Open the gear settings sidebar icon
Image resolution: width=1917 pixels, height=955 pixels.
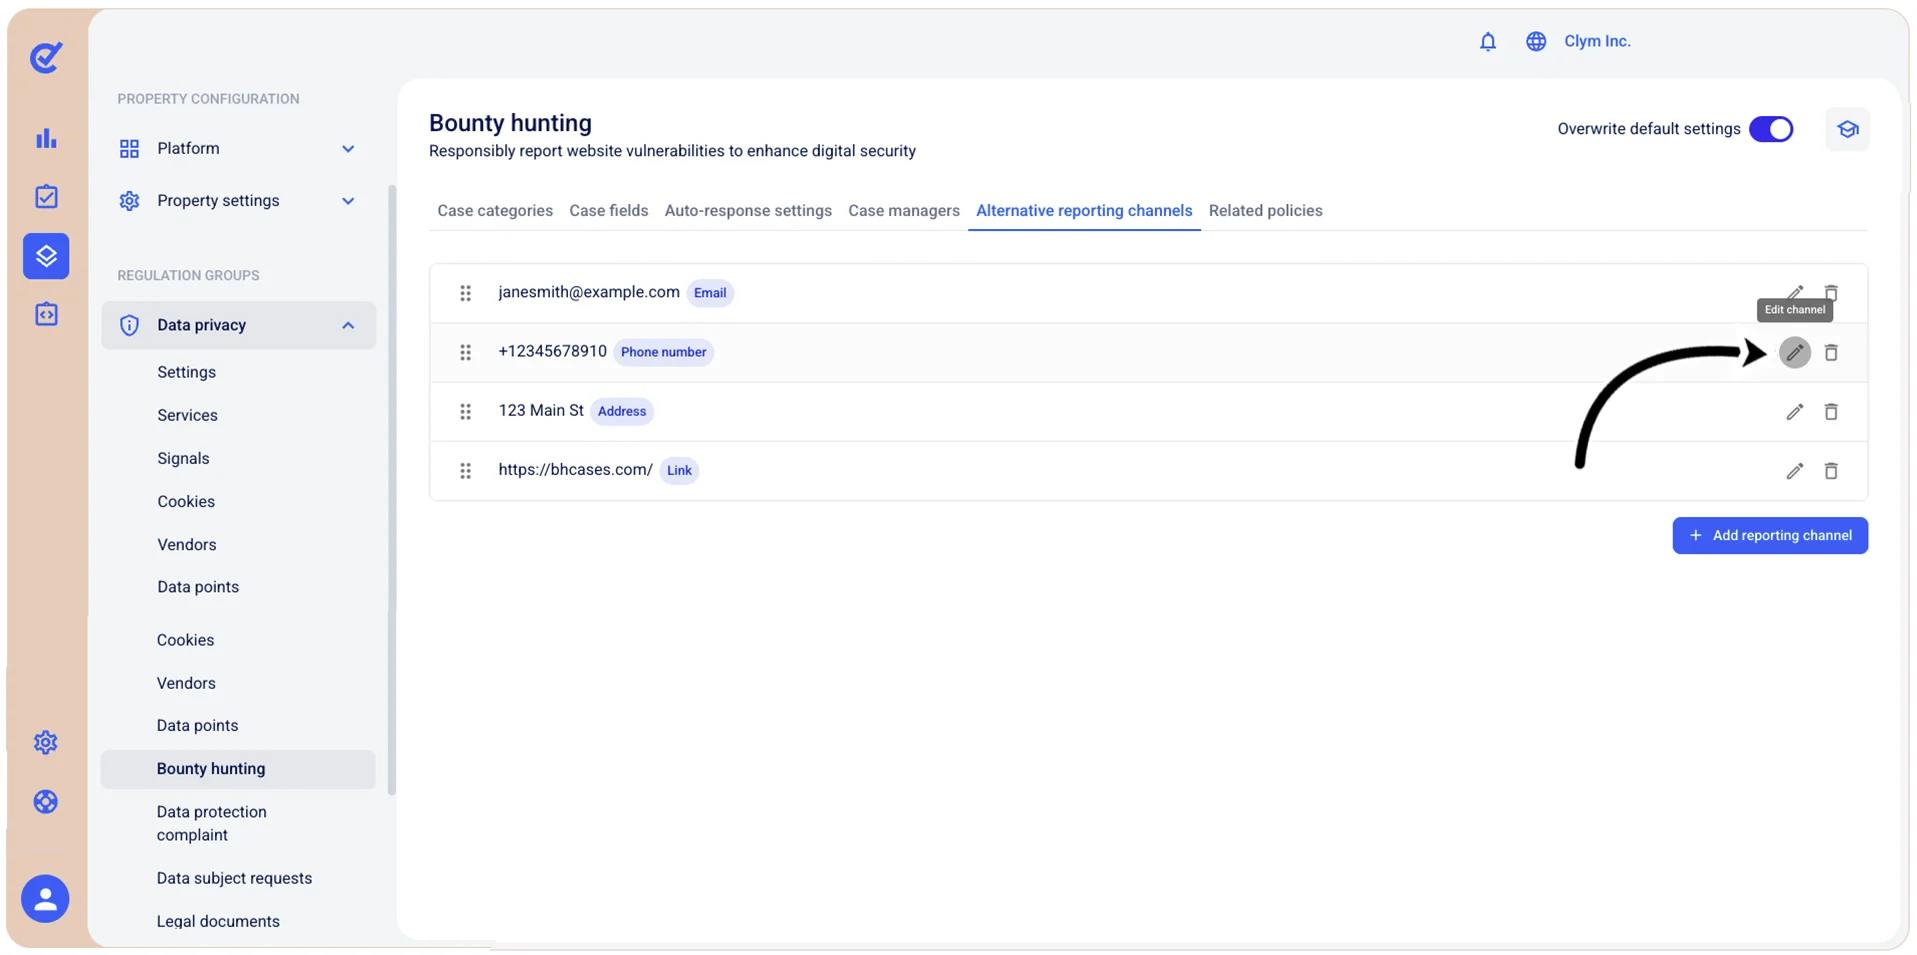click(46, 742)
